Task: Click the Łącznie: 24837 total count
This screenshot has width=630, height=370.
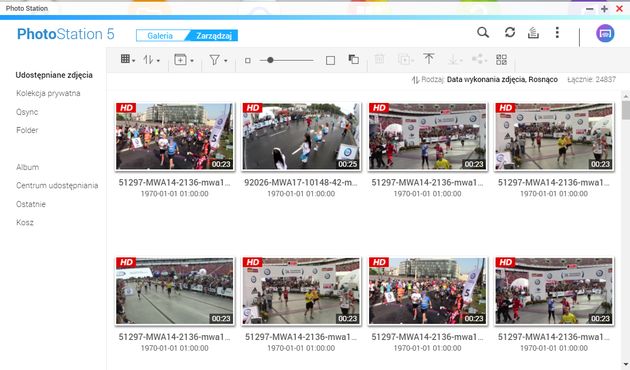Action: (591, 80)
